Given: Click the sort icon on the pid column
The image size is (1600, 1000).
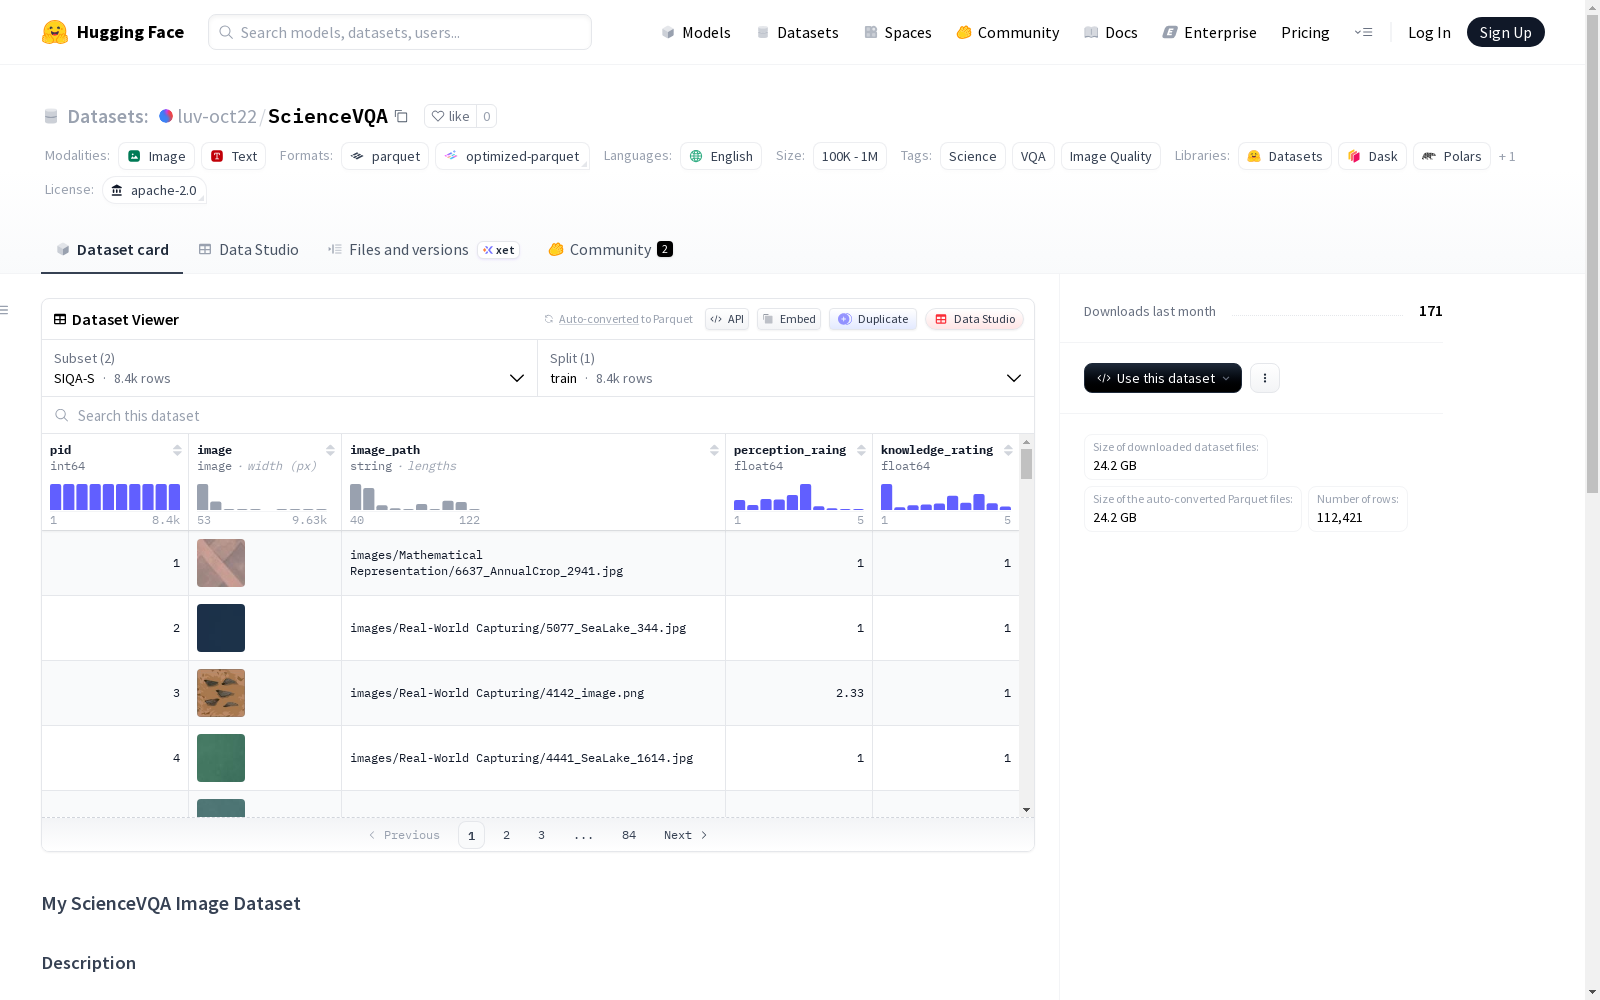Looking at the screenshot, I should 177,450.
